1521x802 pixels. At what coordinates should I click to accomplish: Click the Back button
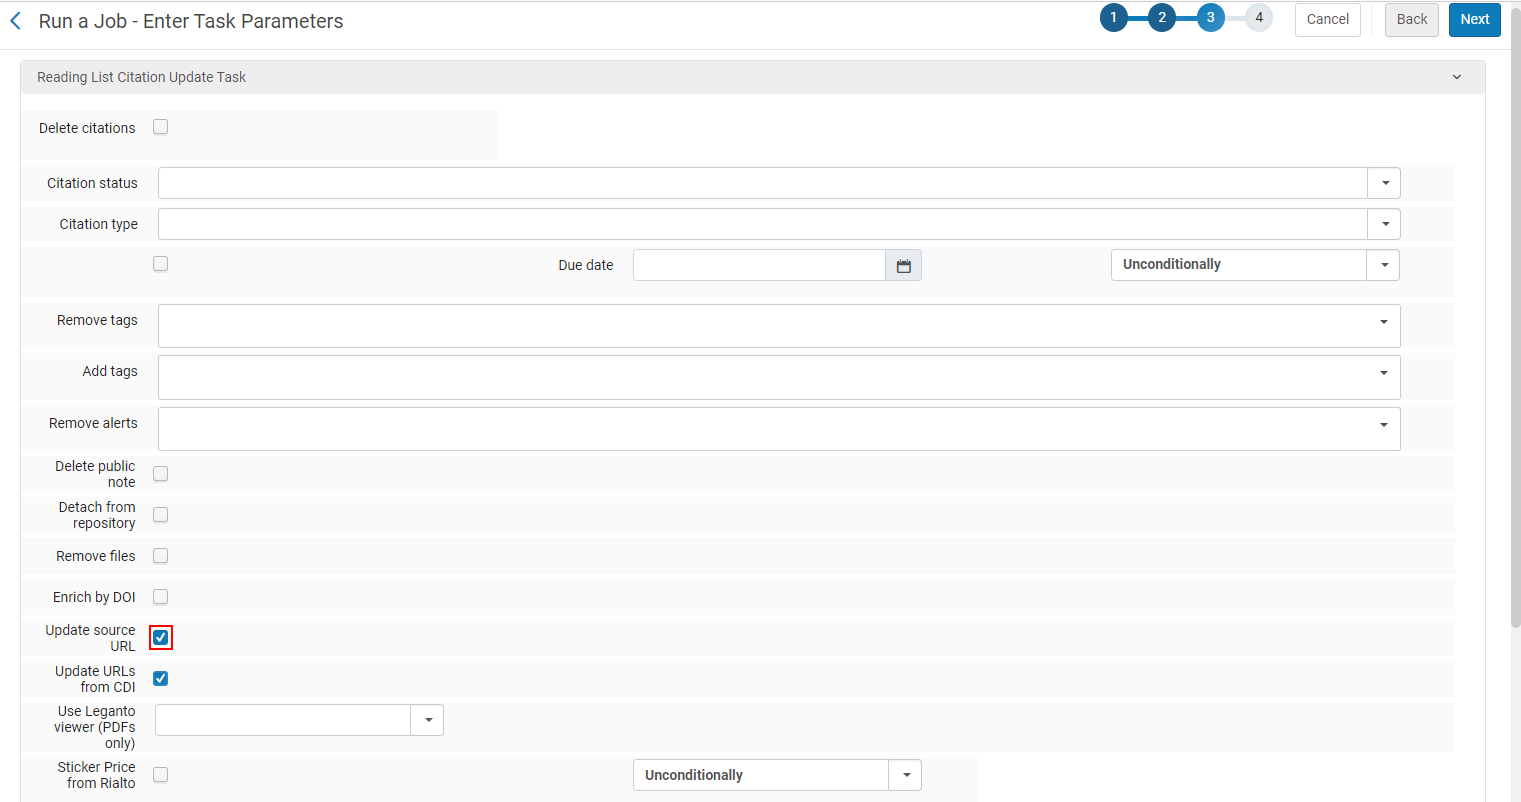tap(1412, 19)
